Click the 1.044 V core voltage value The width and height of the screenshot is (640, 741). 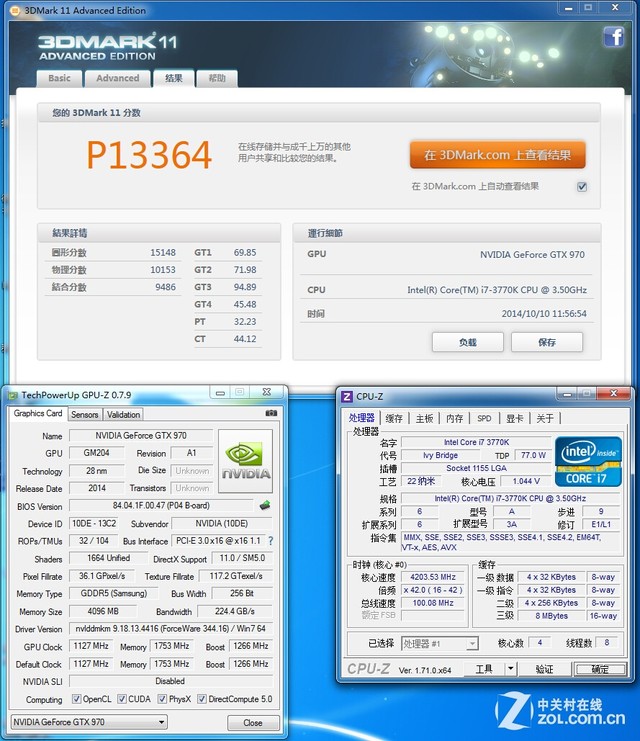point(526,481)
